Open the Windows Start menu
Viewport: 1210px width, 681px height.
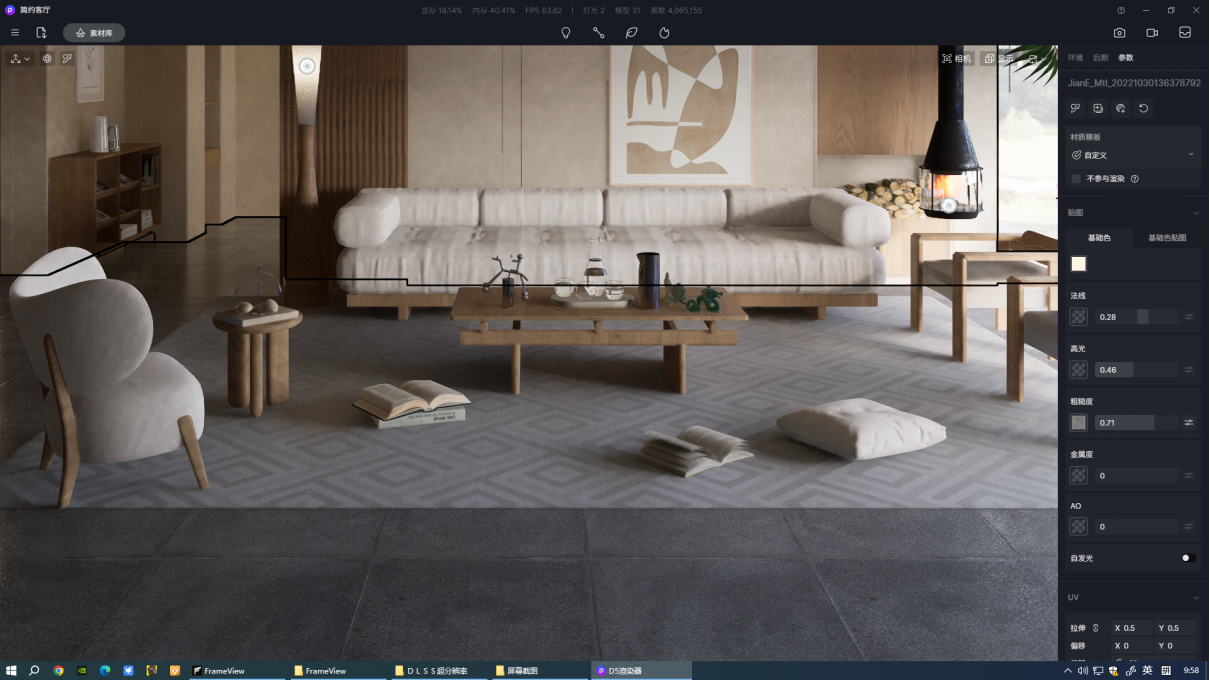[x=12, y=671]
